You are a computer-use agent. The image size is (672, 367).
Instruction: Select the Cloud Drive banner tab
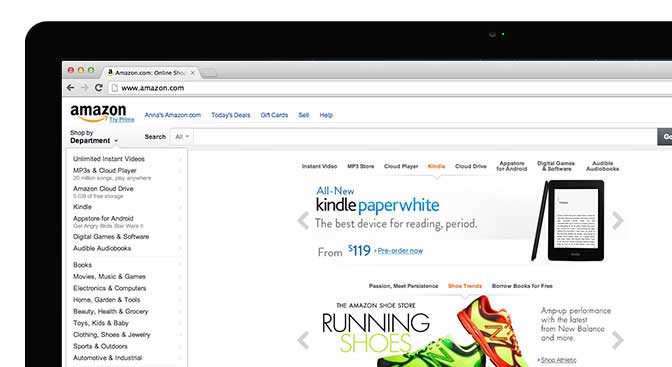click(x=471, y=166)
